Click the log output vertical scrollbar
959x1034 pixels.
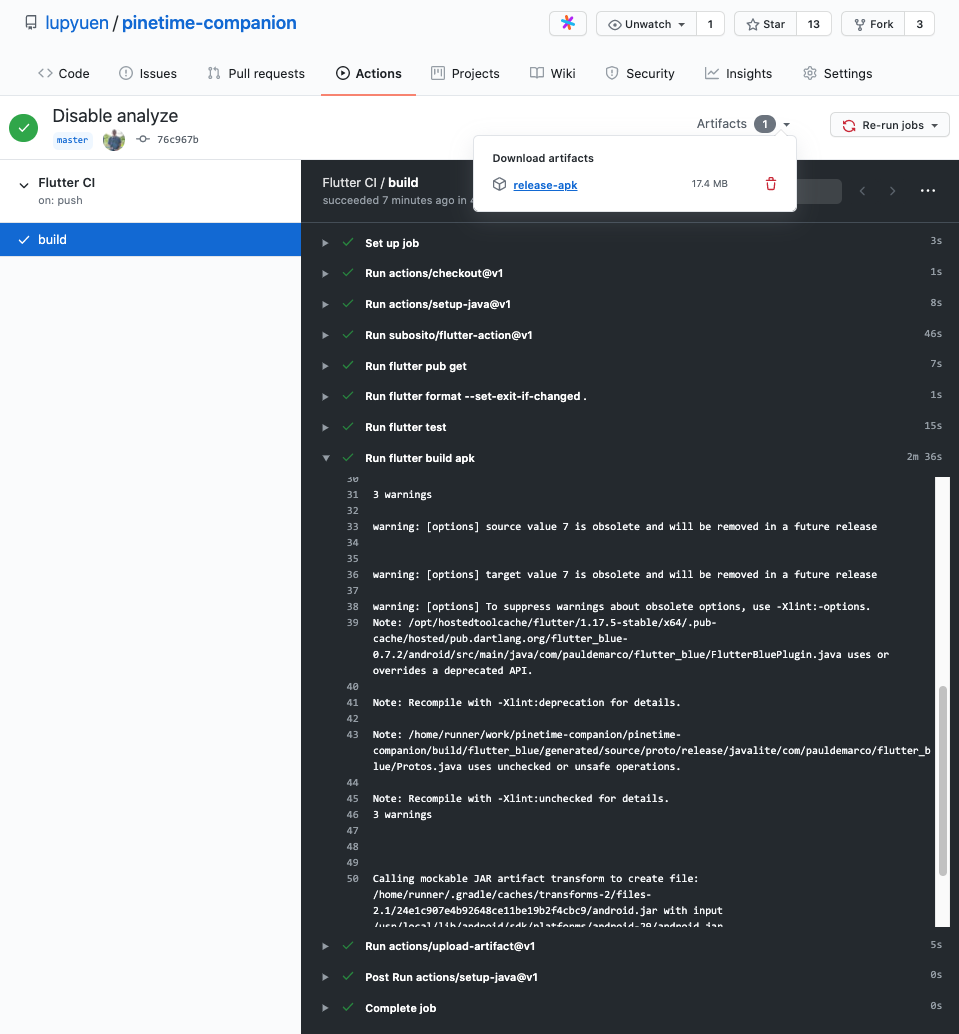[942, 780]
